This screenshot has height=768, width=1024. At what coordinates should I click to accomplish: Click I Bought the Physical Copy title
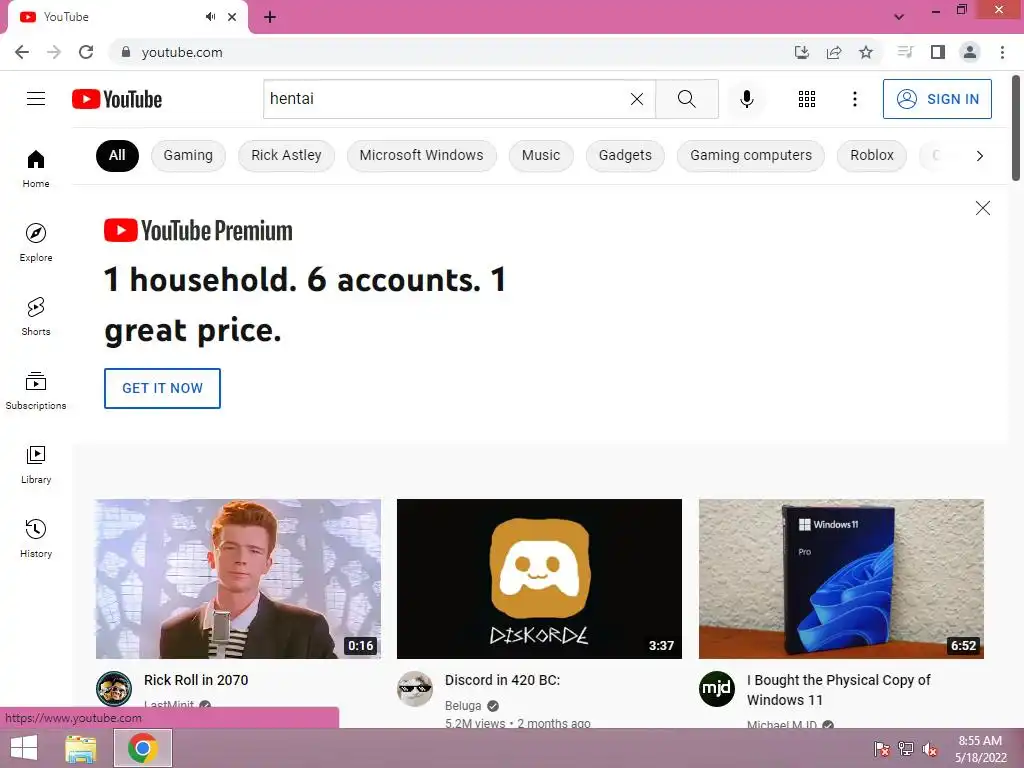point(839,690)
